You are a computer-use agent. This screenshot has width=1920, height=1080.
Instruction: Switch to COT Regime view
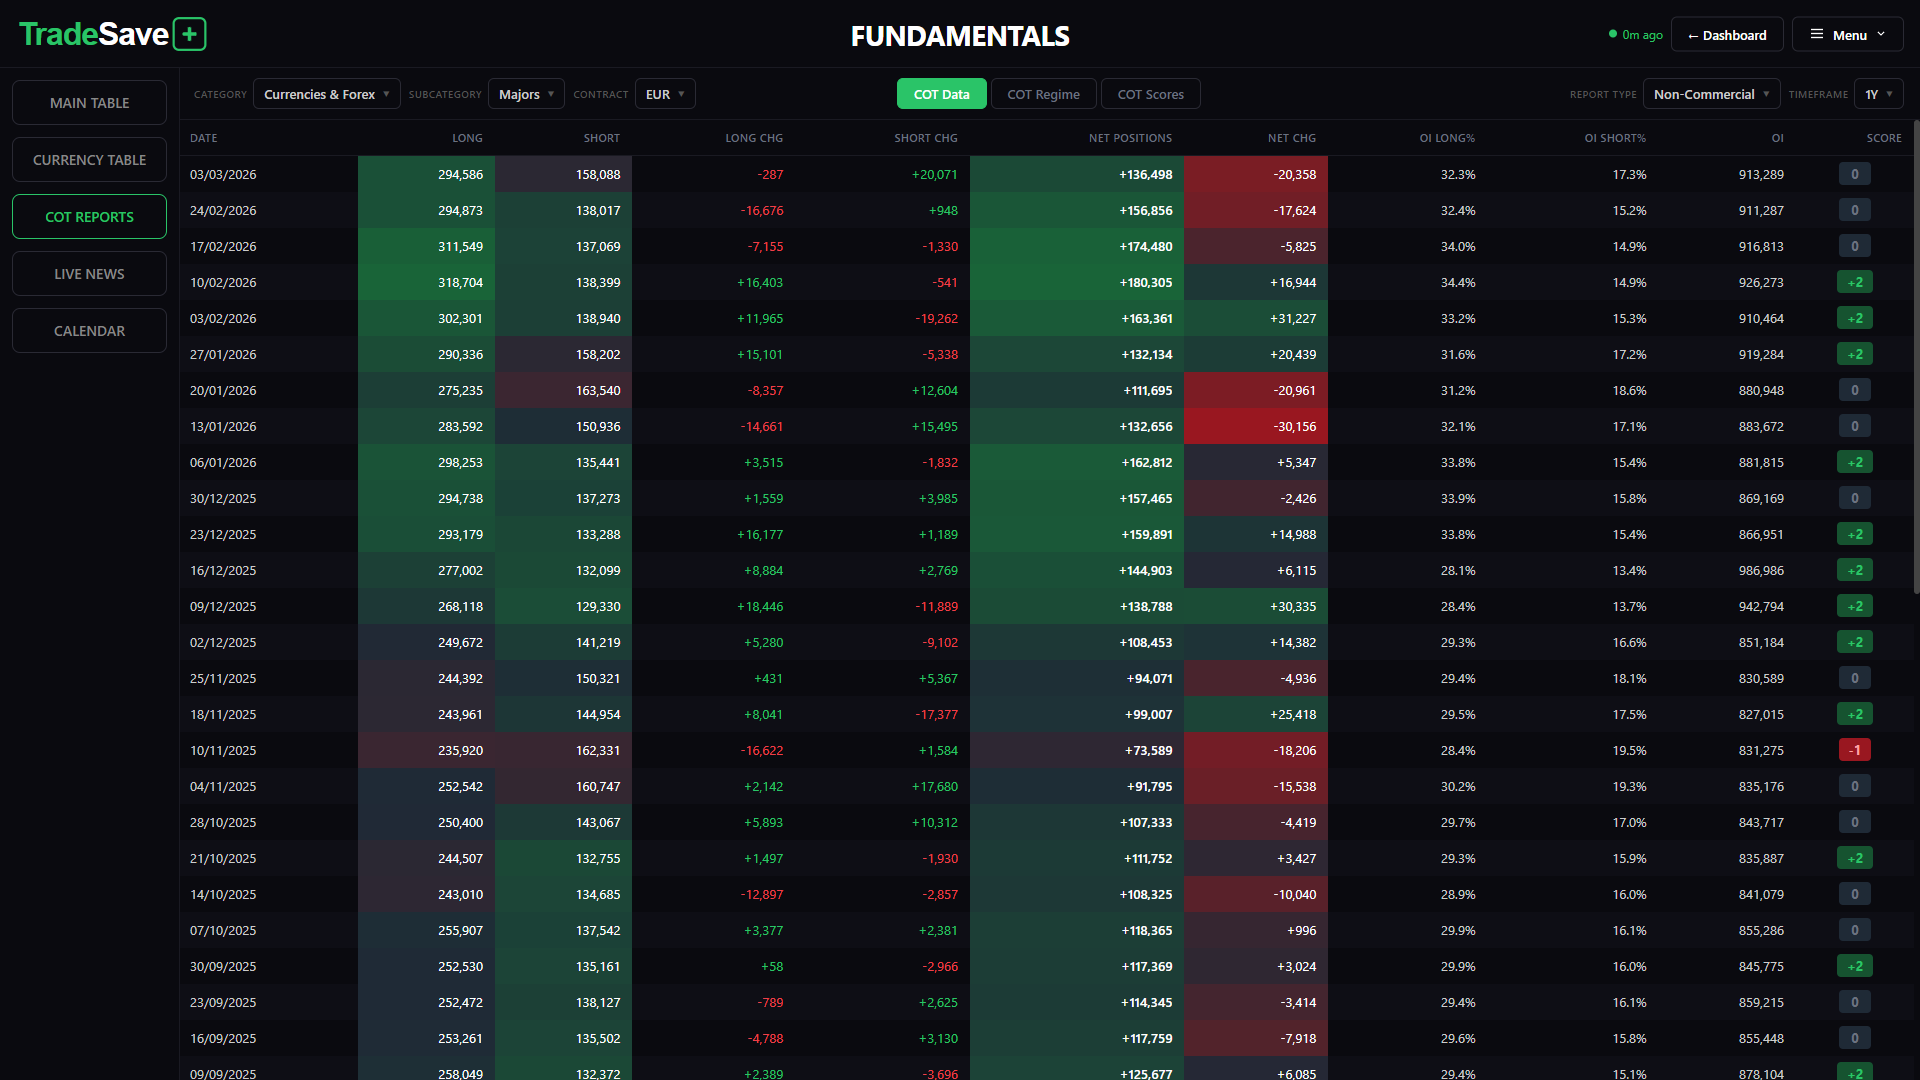(x=1043, y=95)
